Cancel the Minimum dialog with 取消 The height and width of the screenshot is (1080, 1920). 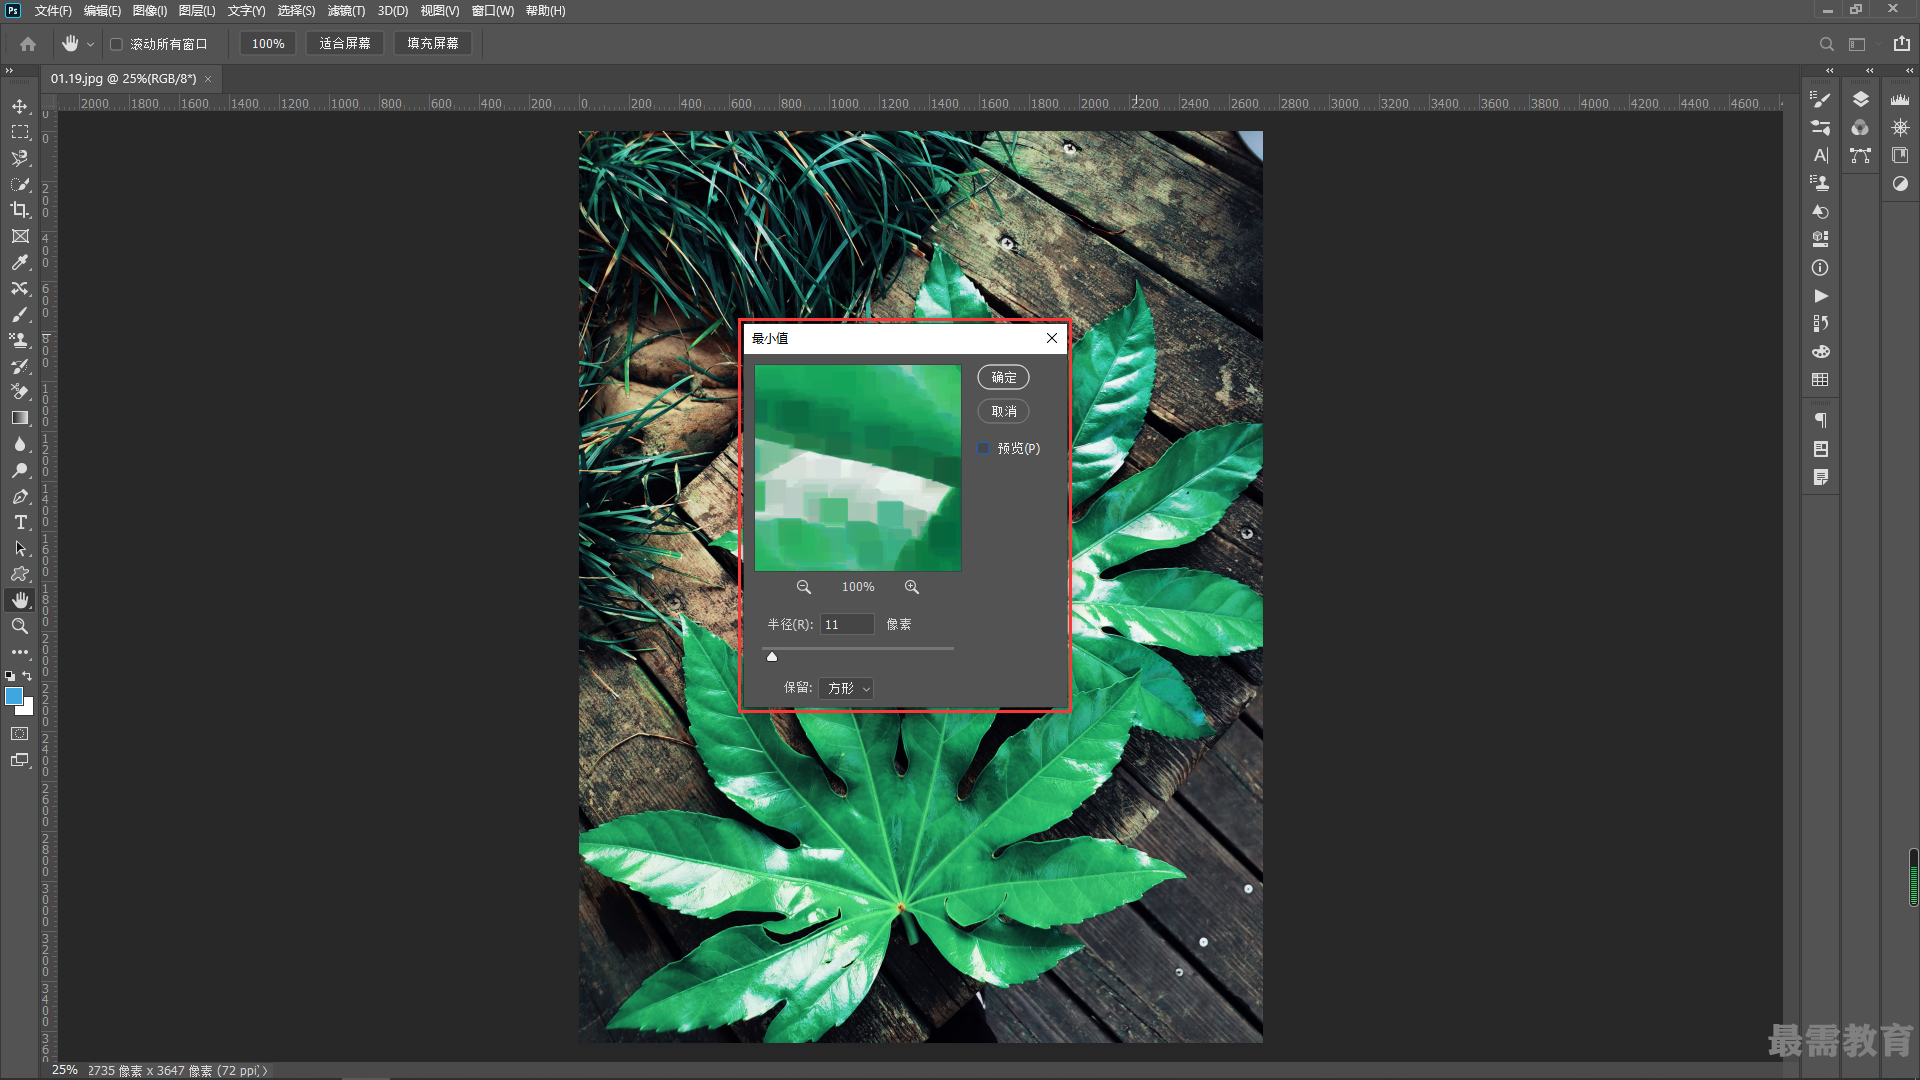pyautogui.click(x=1003, y=411)
